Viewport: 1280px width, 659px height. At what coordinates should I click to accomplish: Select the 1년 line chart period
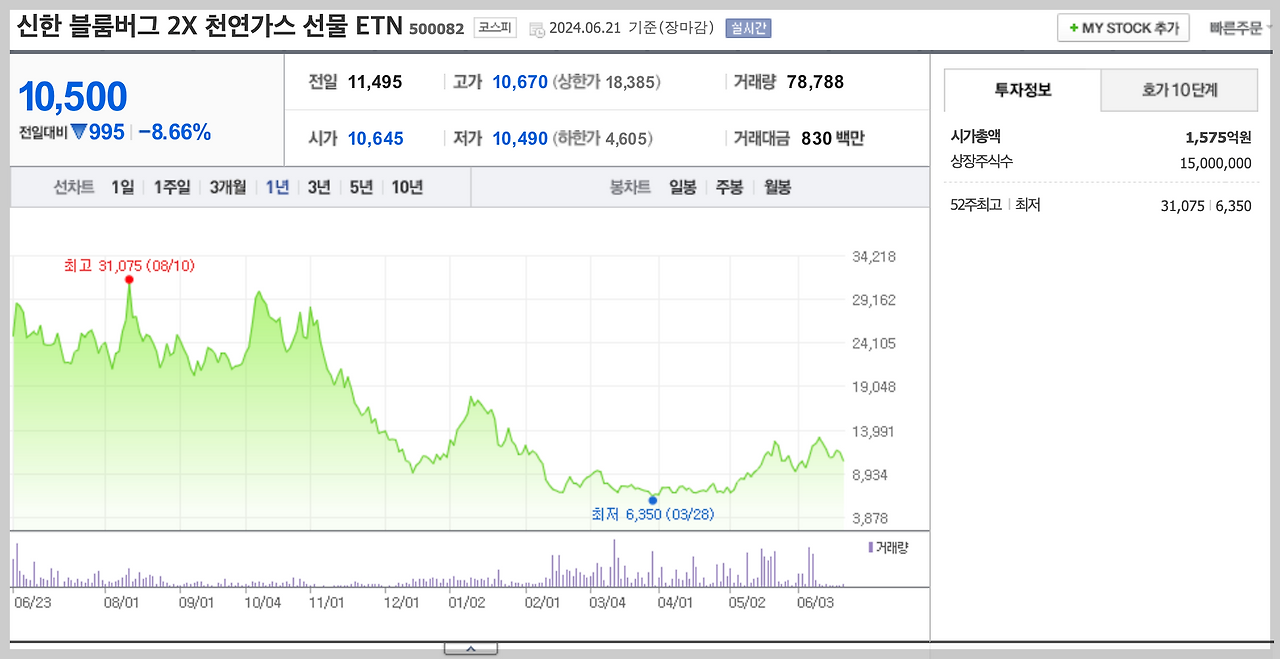coord(277,187)
